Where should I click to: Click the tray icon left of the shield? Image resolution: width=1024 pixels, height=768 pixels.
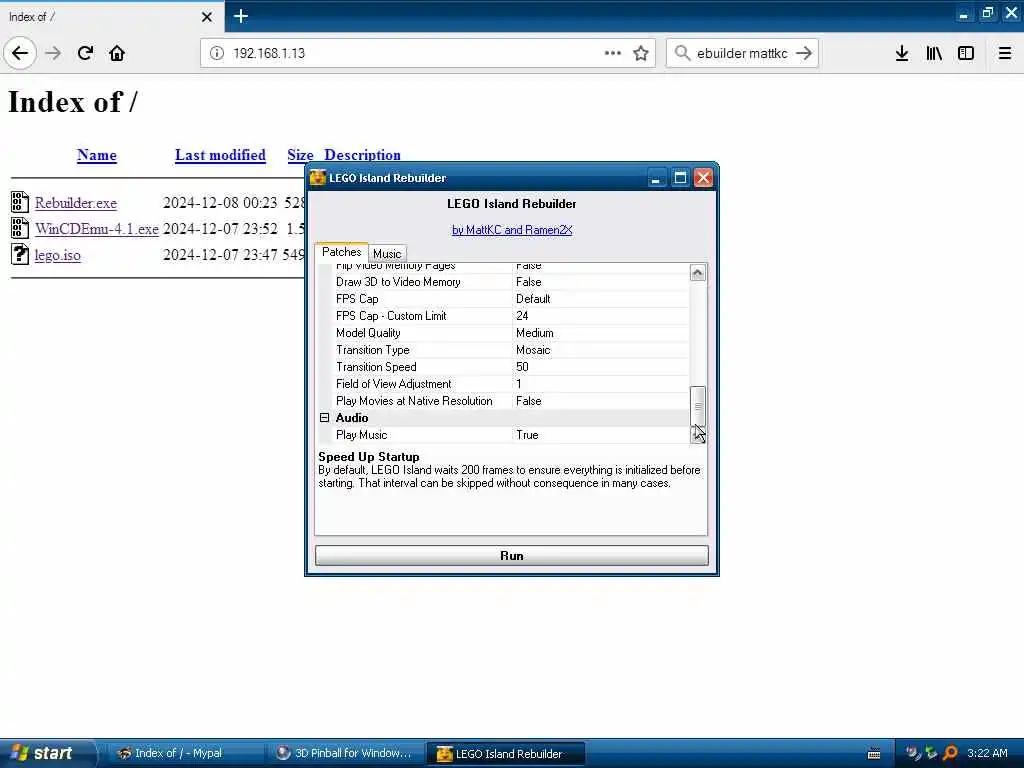914,753
